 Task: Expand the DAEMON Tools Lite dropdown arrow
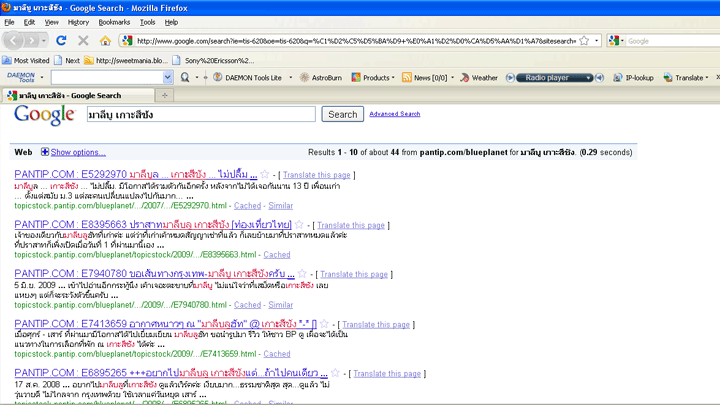point(290,78)
